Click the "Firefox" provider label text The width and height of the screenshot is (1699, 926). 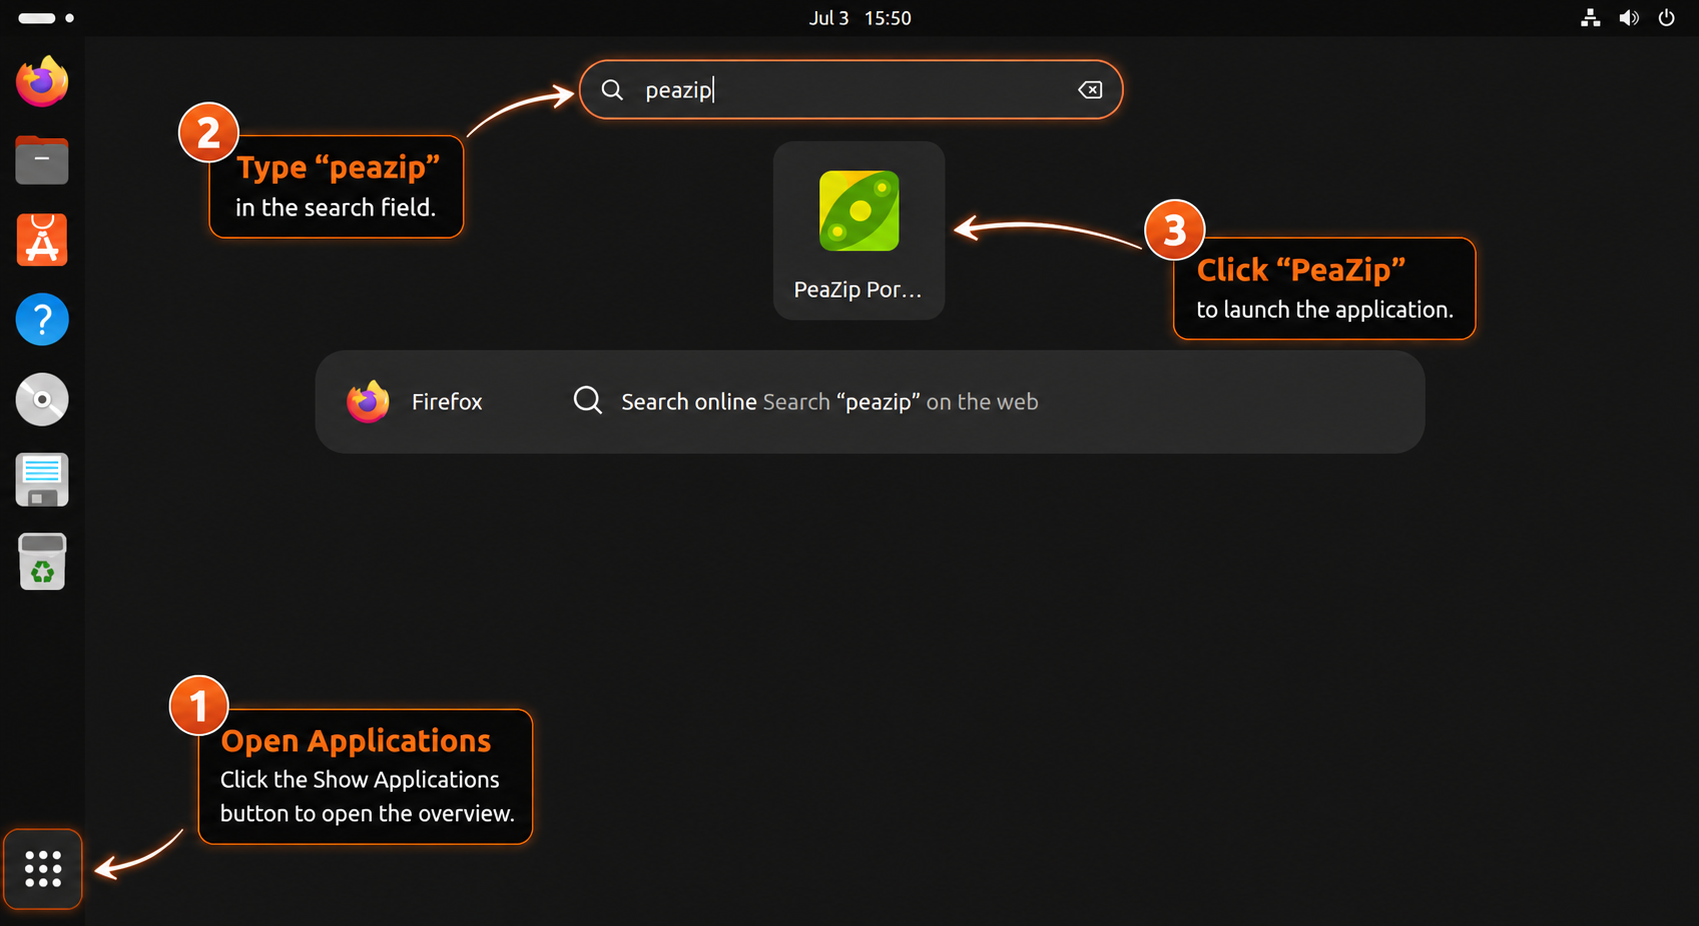tap(447, 402)
